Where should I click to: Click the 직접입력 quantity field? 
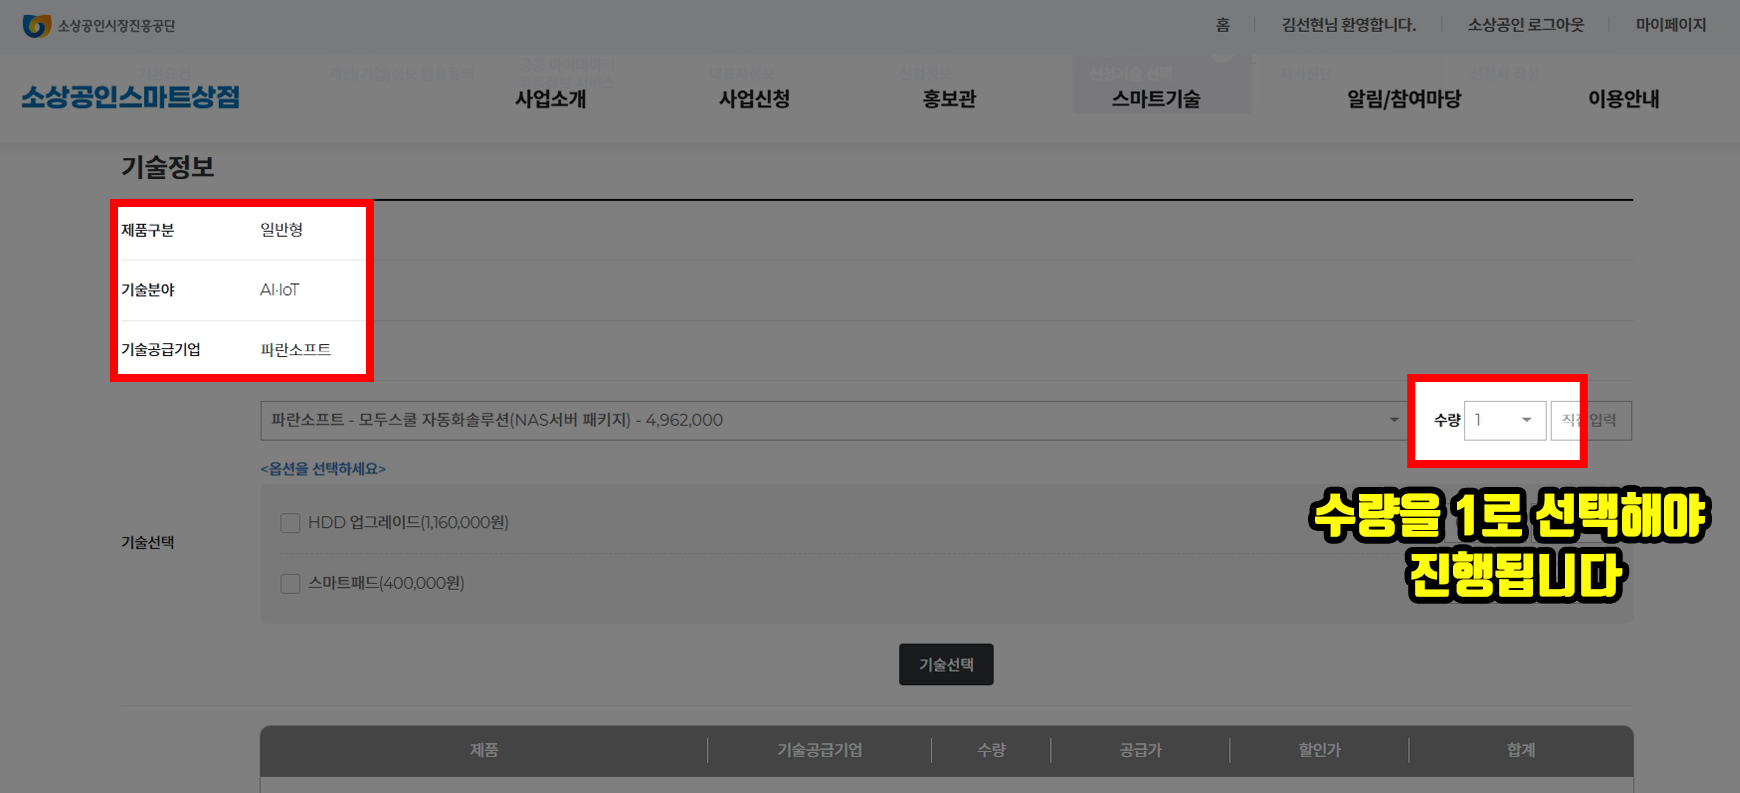pos(1591,420)
